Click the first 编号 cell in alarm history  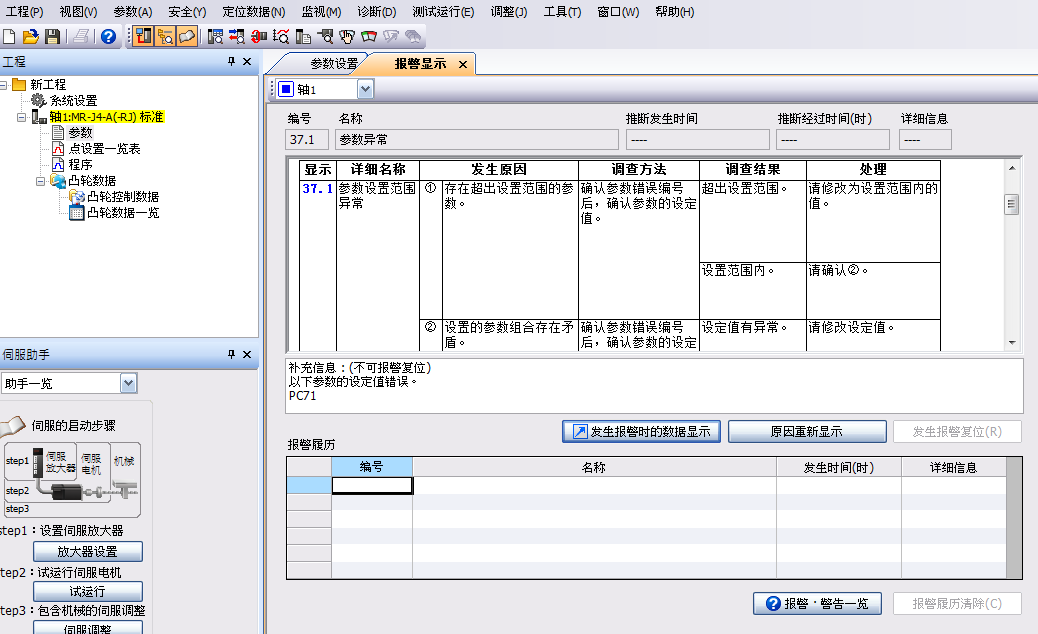pyautogui.click(x=371, y=485)
